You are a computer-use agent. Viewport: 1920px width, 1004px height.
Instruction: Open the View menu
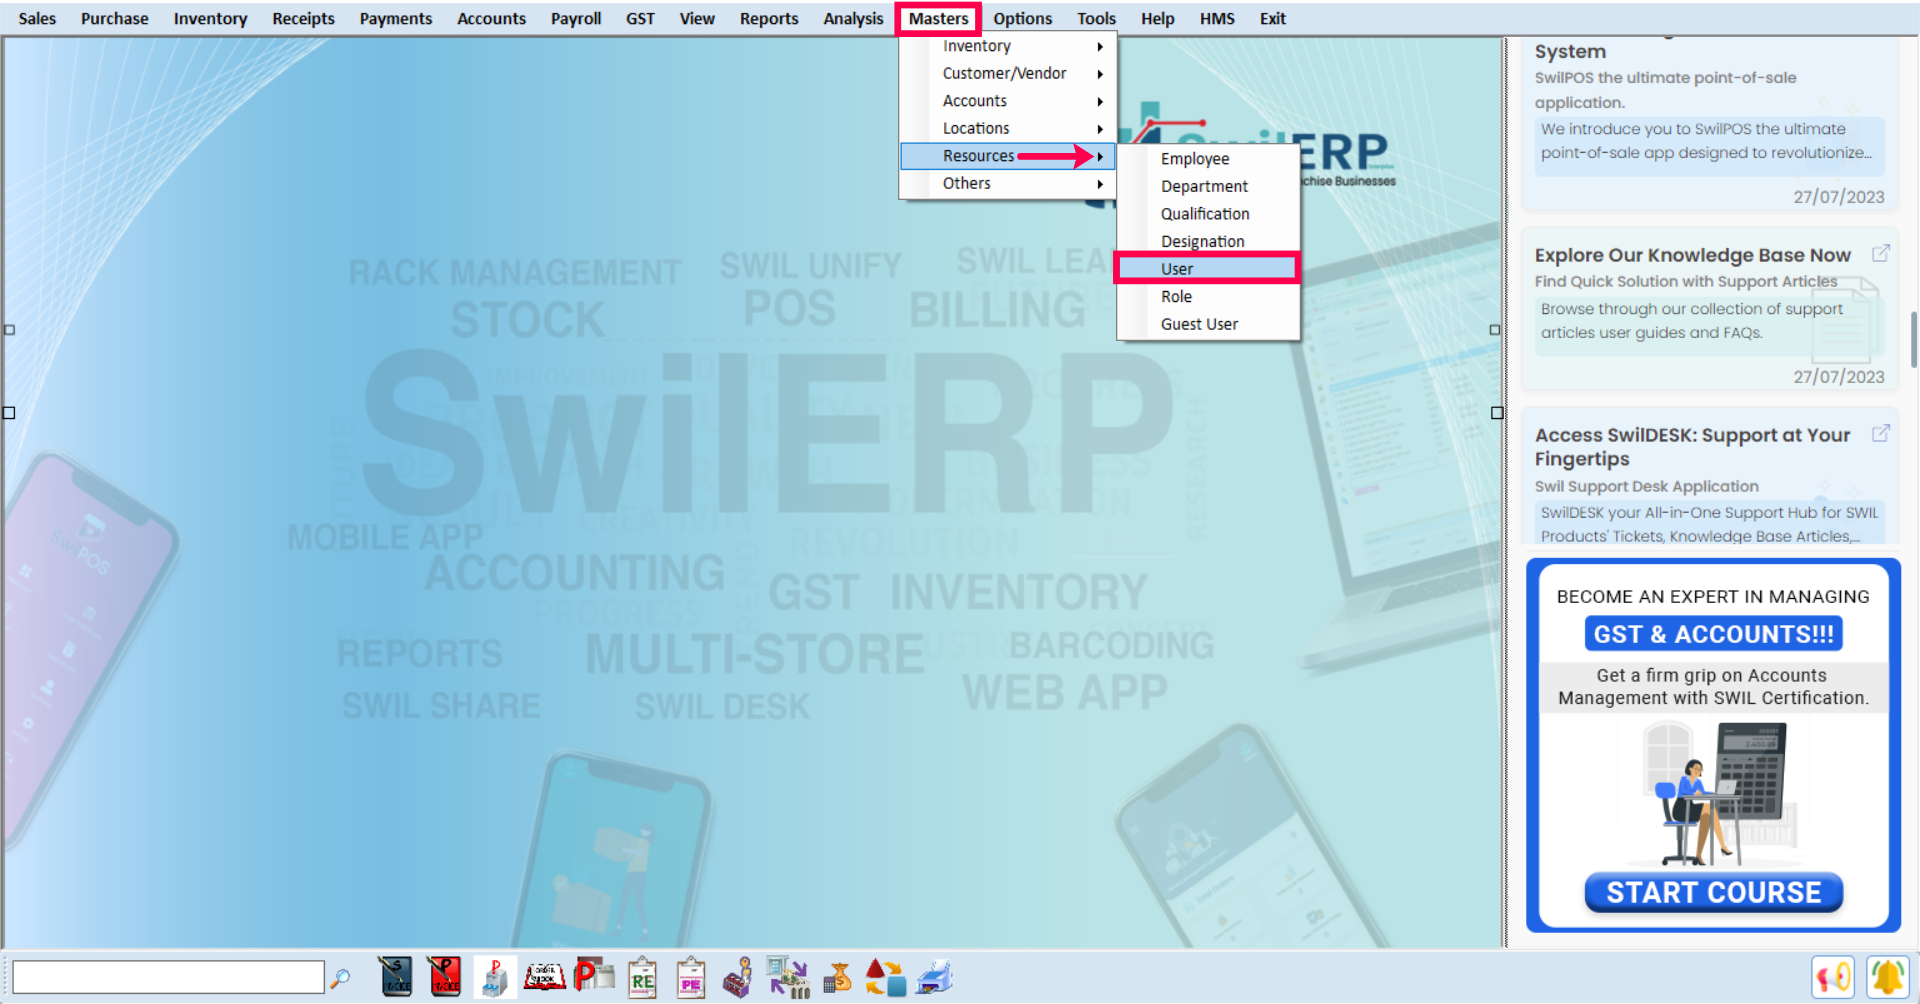tap(697, 18)
